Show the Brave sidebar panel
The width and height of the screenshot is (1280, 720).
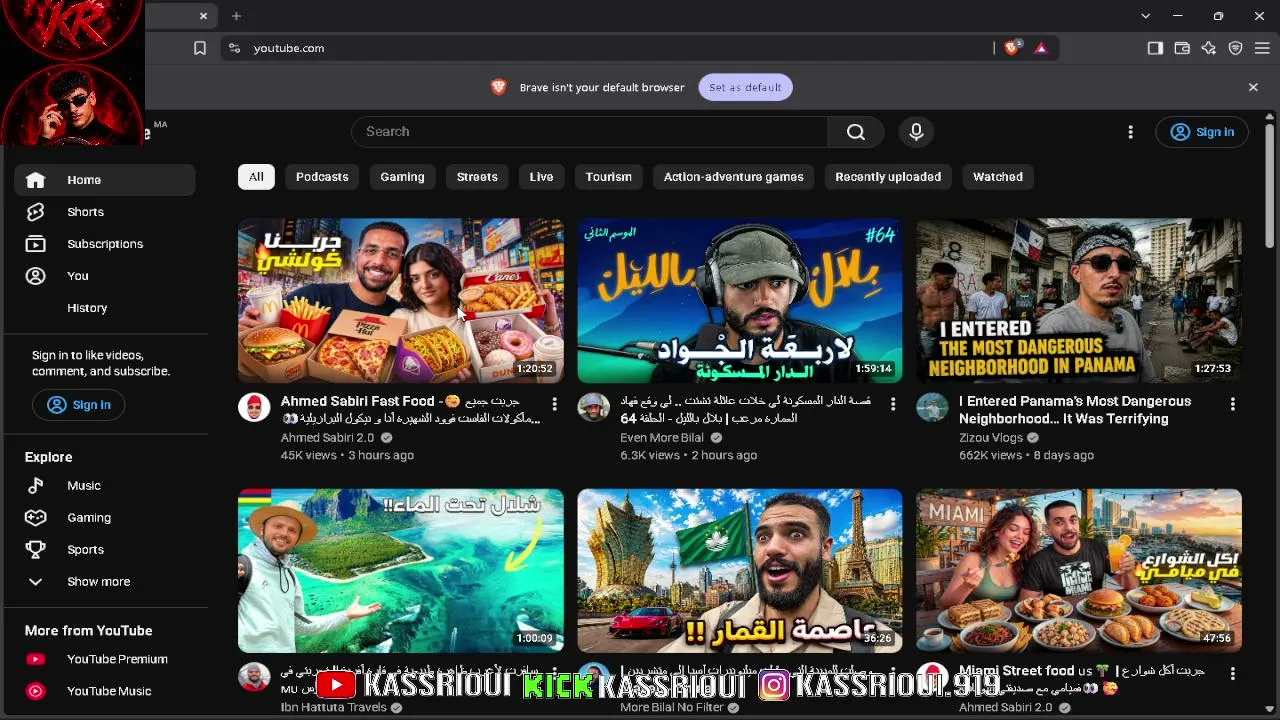1155,48
